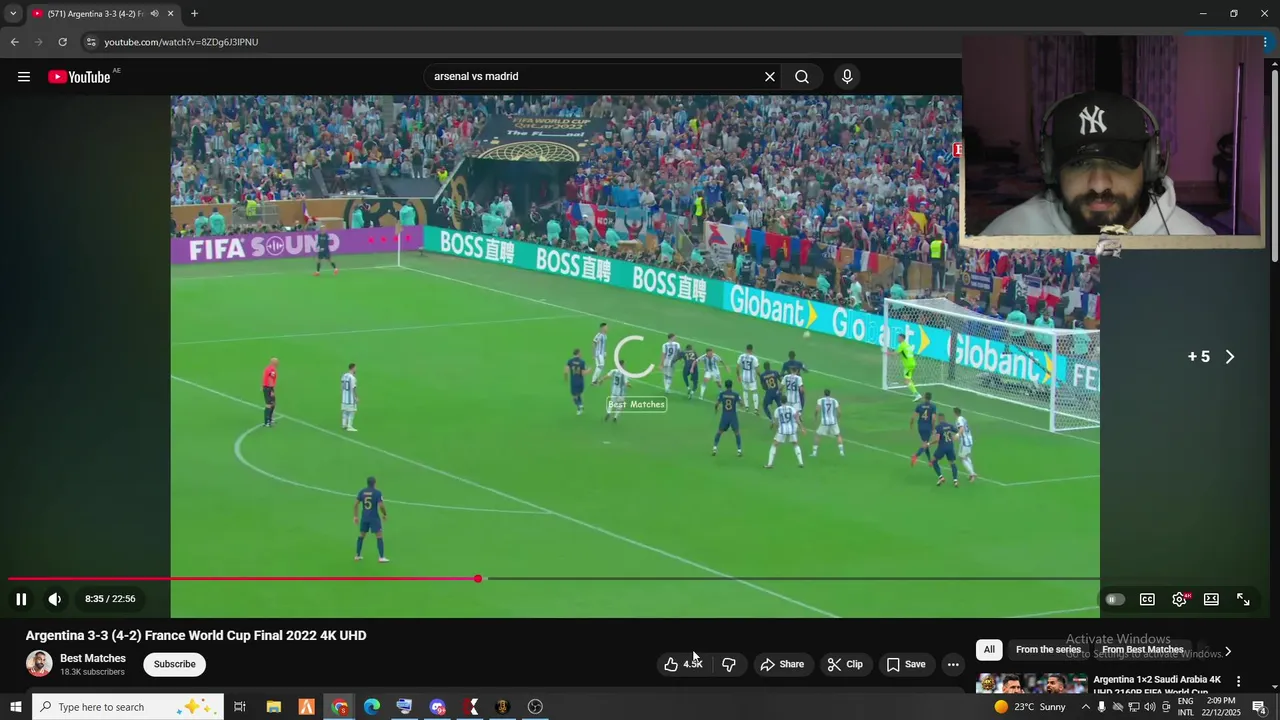Open options for Argentina Saudi Arabia video
The image size is (1280, 720).
(1239, 681)
